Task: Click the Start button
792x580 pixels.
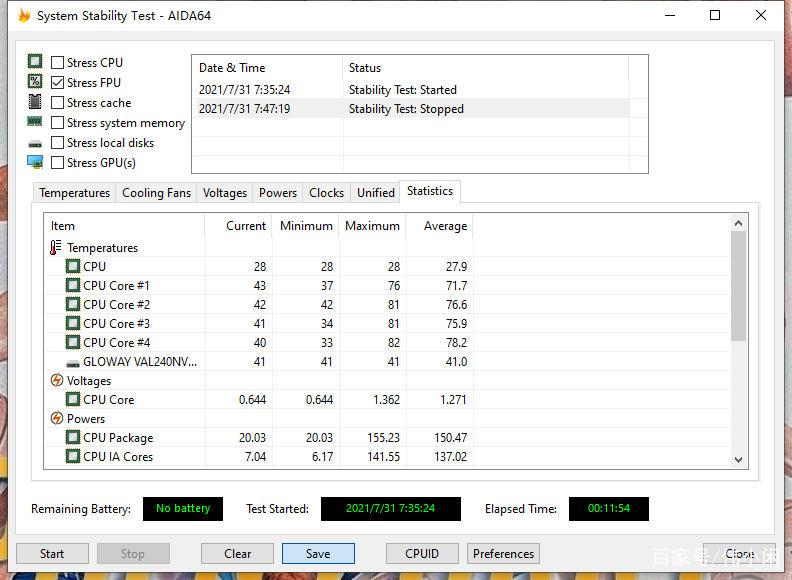Action: 52,553
